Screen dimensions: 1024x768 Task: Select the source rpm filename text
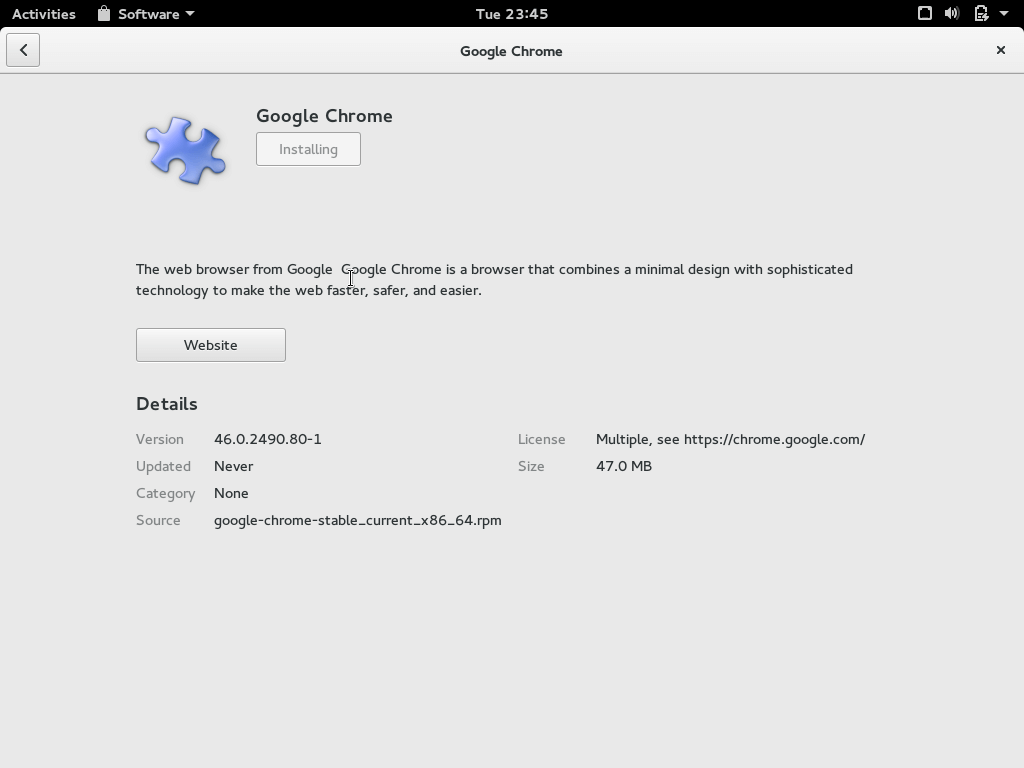click(x=358, y=519)
